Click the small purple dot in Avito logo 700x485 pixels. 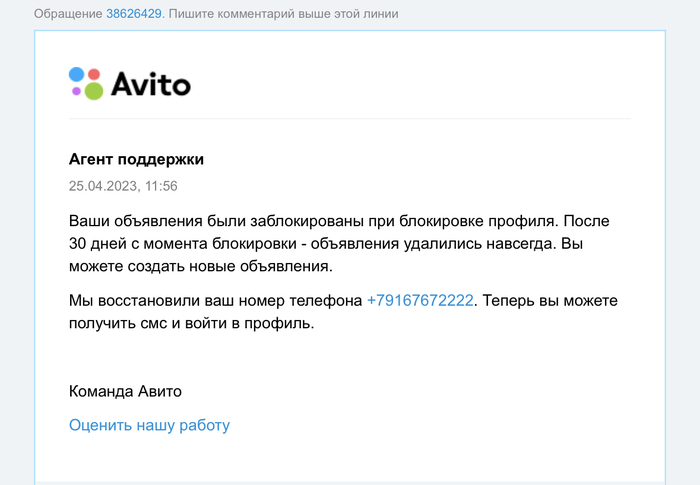(76, 91)
